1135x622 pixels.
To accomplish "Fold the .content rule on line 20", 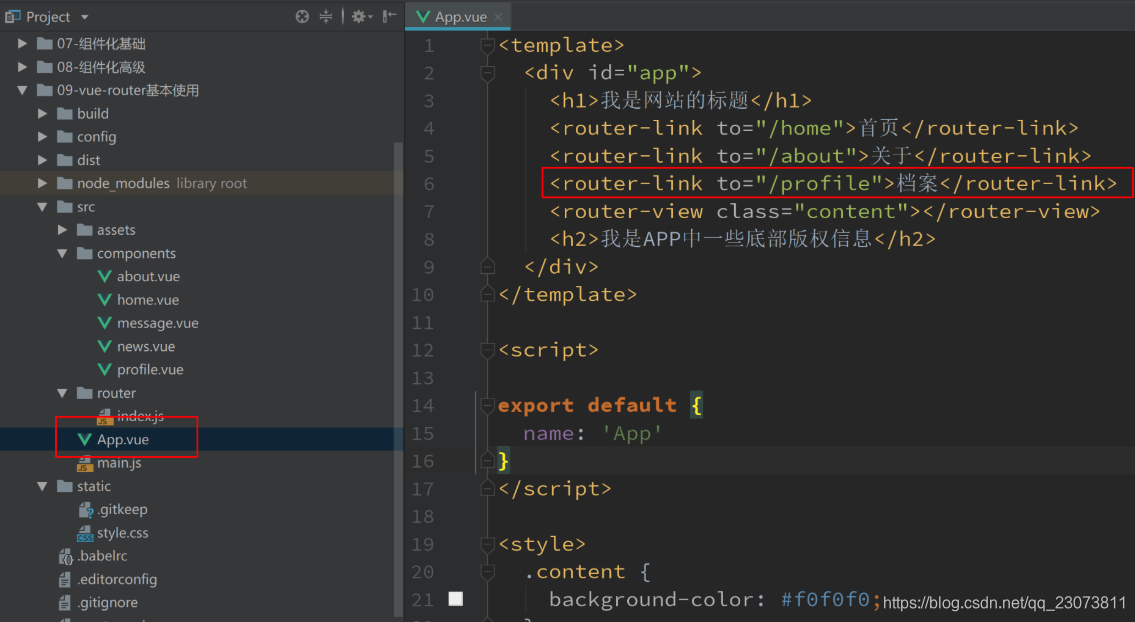I will 487,572.
